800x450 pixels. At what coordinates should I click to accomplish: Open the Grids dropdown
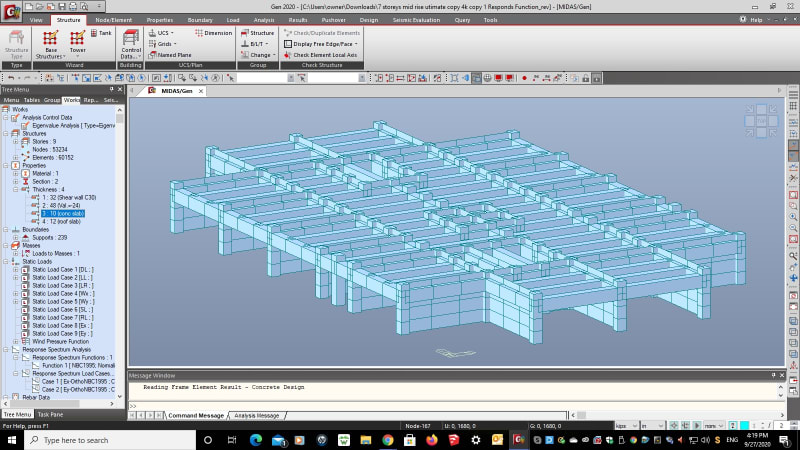(163, 44)
